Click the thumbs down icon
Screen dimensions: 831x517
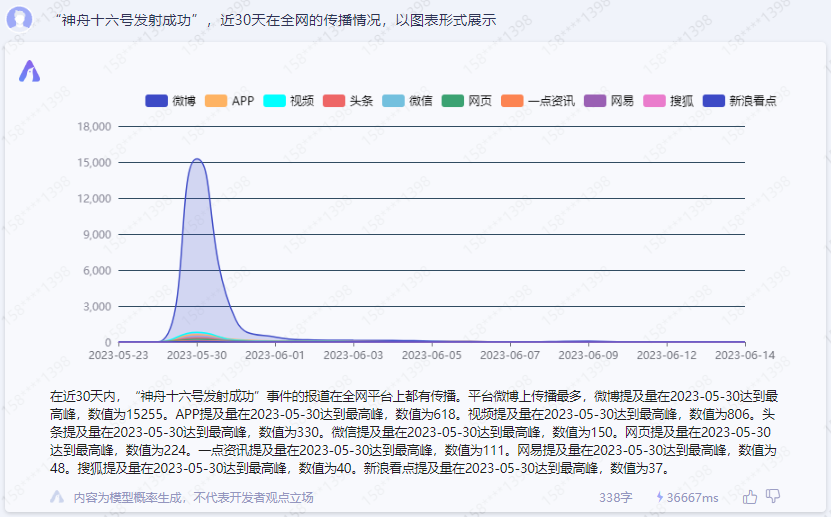click(x=773, y=496)
